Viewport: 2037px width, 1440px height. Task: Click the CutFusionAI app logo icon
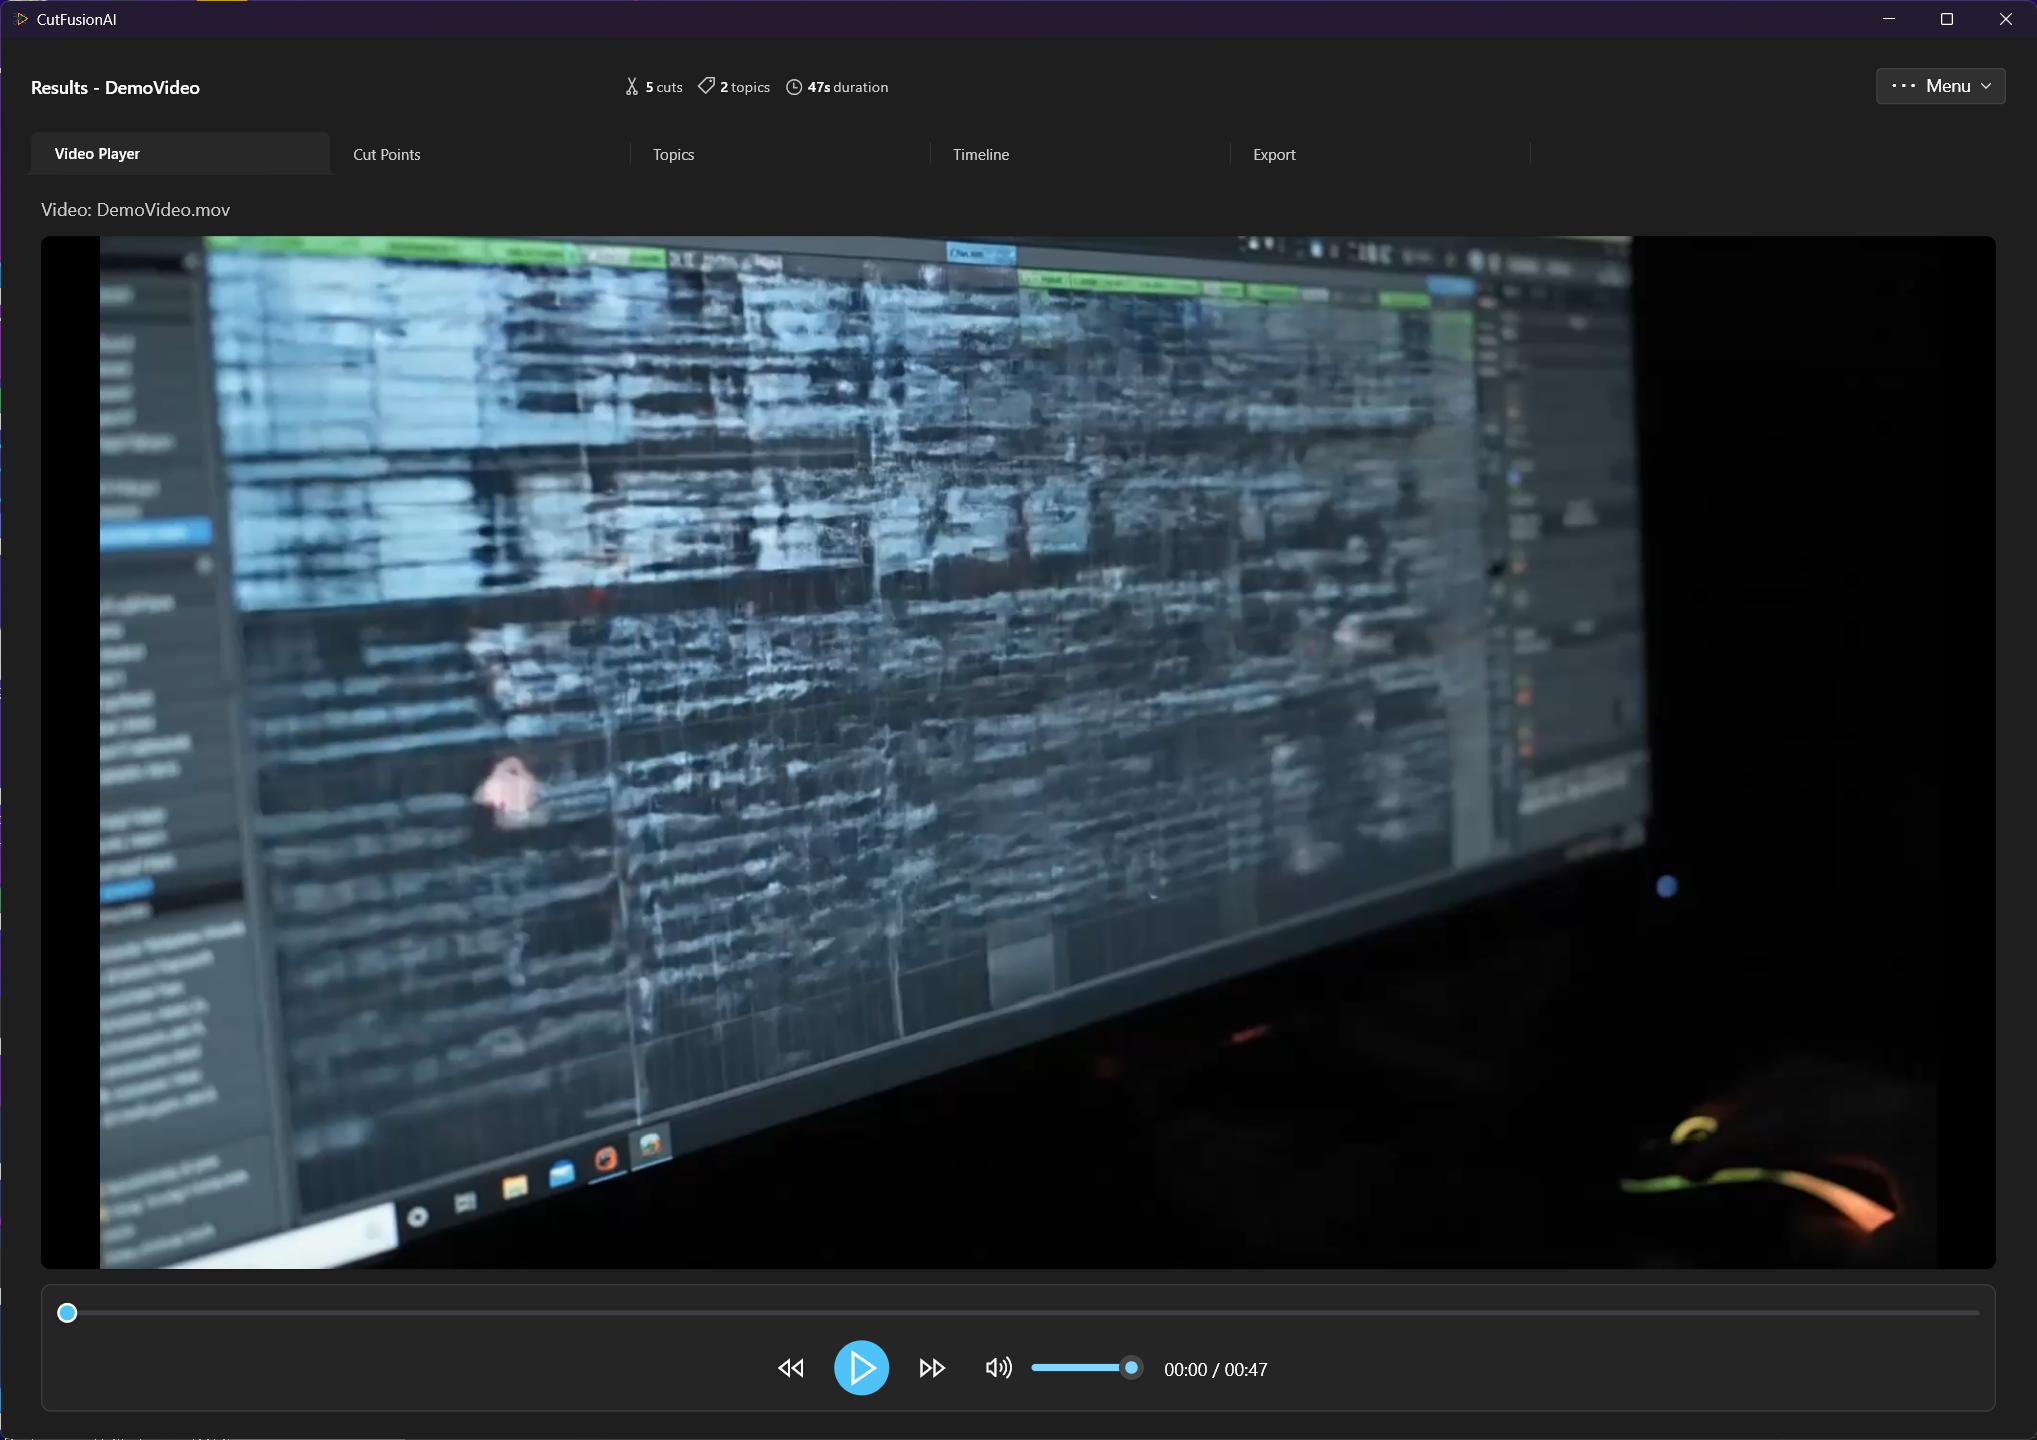pos(21,19)
